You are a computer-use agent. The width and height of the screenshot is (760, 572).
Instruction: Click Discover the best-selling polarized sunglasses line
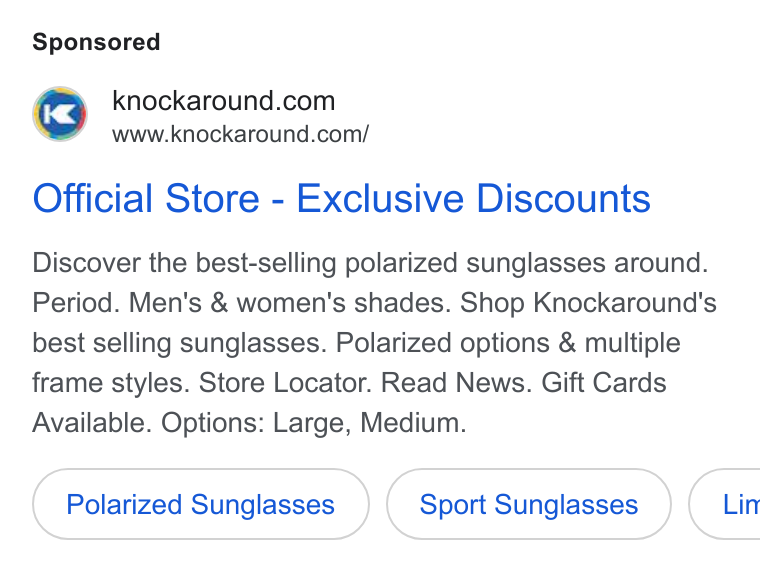pyautogui.click(x=370, y=263)
